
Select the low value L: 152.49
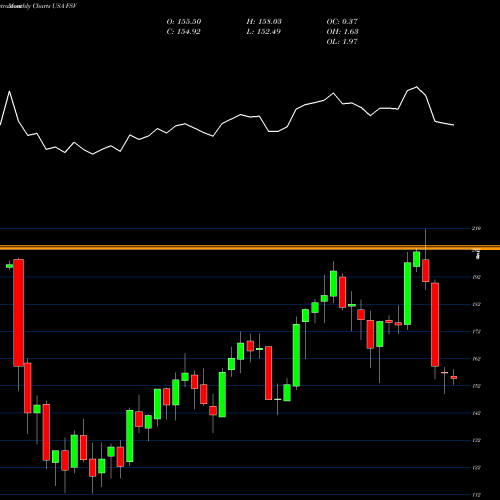pos(264,32)
